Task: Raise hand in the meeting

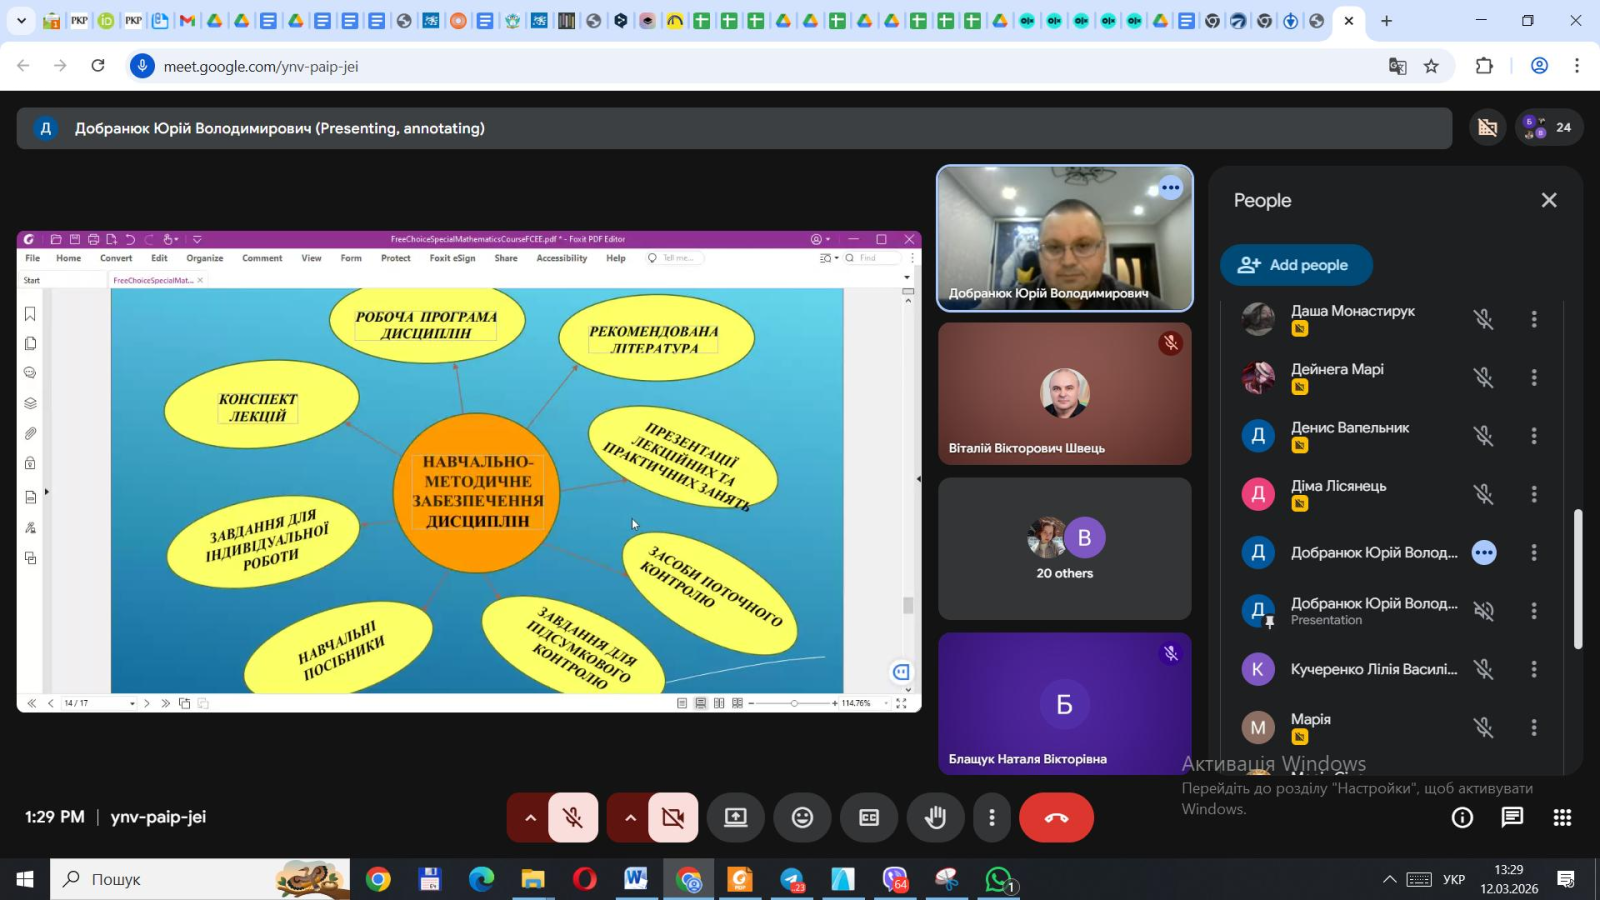Action: (935, 818)
